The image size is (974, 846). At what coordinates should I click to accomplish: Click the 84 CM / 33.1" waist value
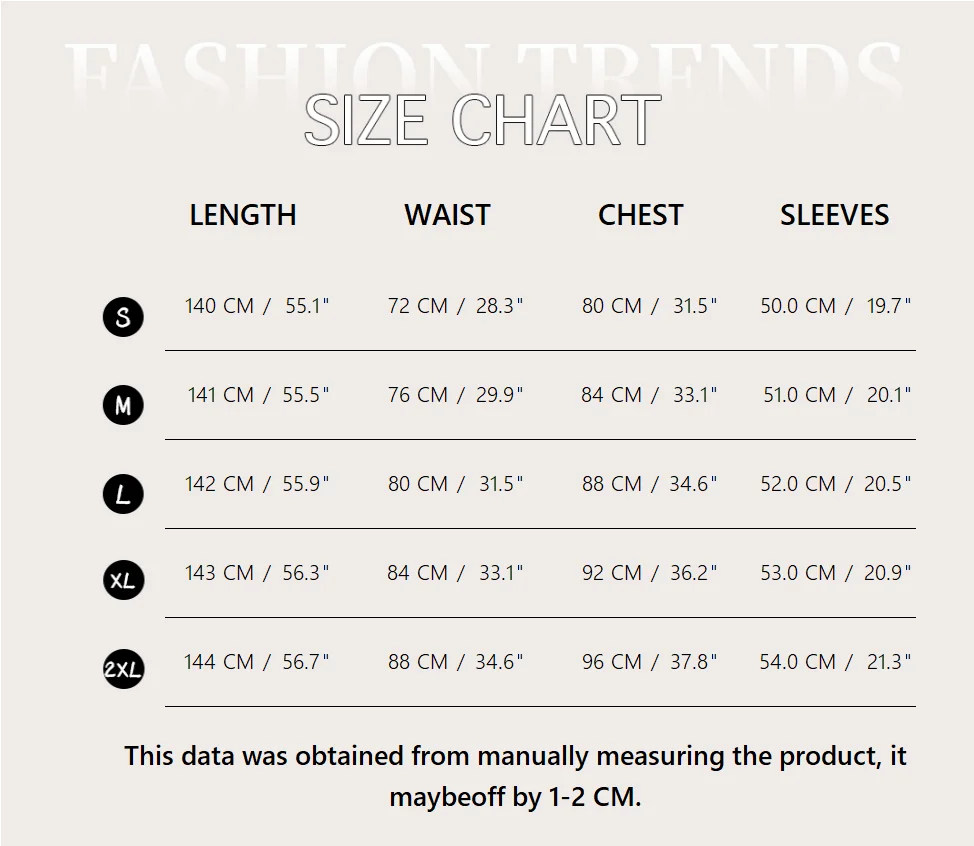[455, 573]
